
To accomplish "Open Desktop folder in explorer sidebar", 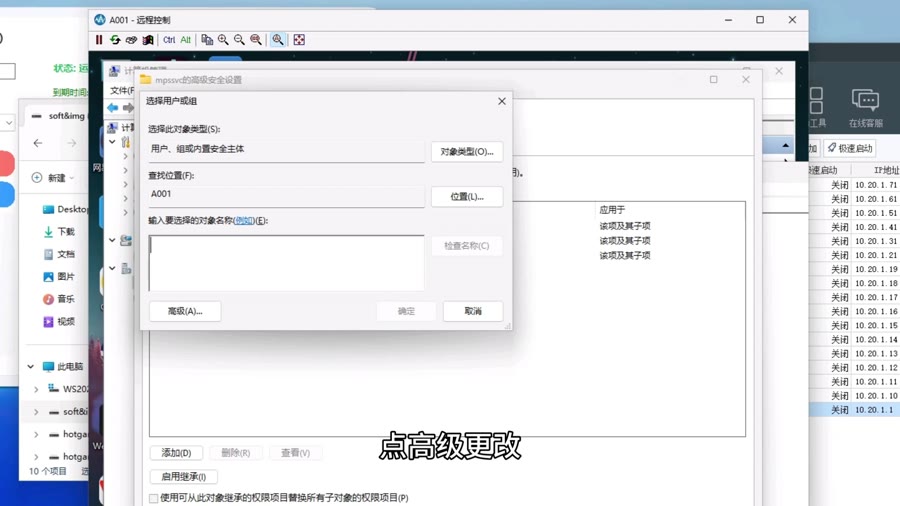I will click(65, 209).
